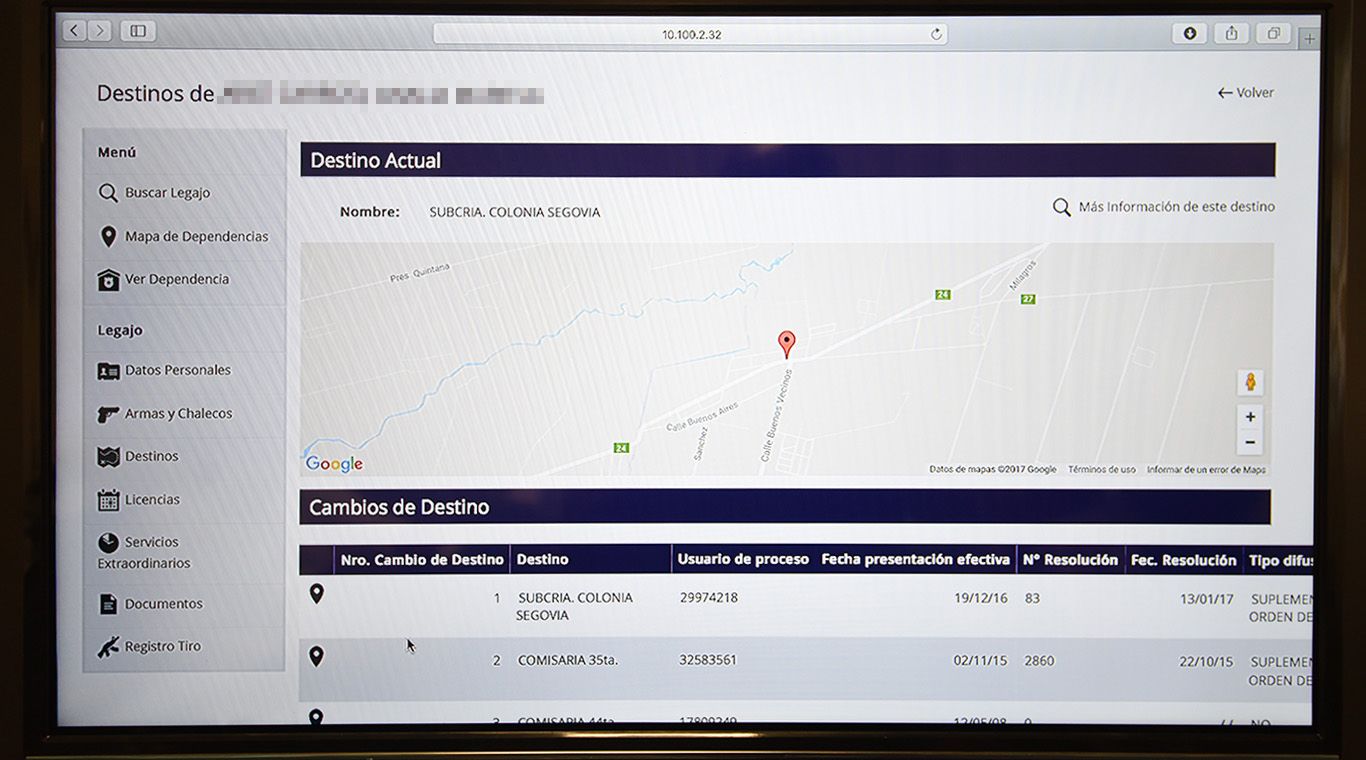The height and width of the screenshot is (760, 1366).
Task: Click the Armas y Chalecos gun icon
Action: click(108, 414)
